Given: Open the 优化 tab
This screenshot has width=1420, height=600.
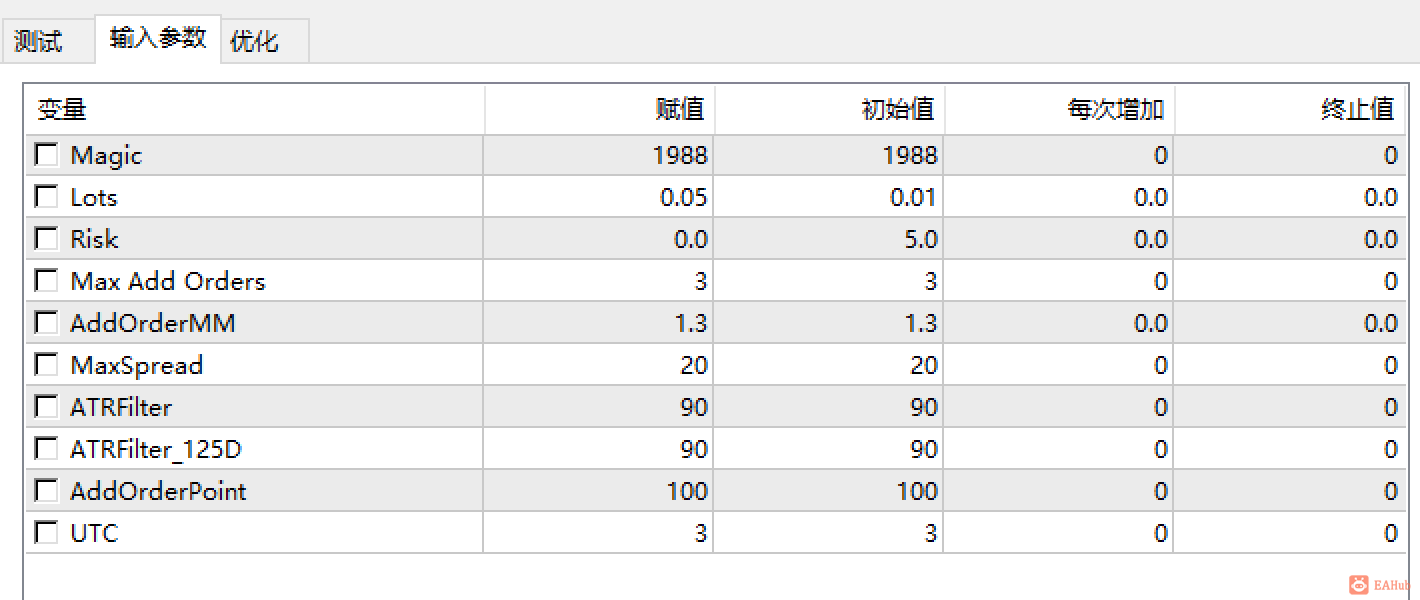Looking at the screenshot, I should click(x=256, y=42).
